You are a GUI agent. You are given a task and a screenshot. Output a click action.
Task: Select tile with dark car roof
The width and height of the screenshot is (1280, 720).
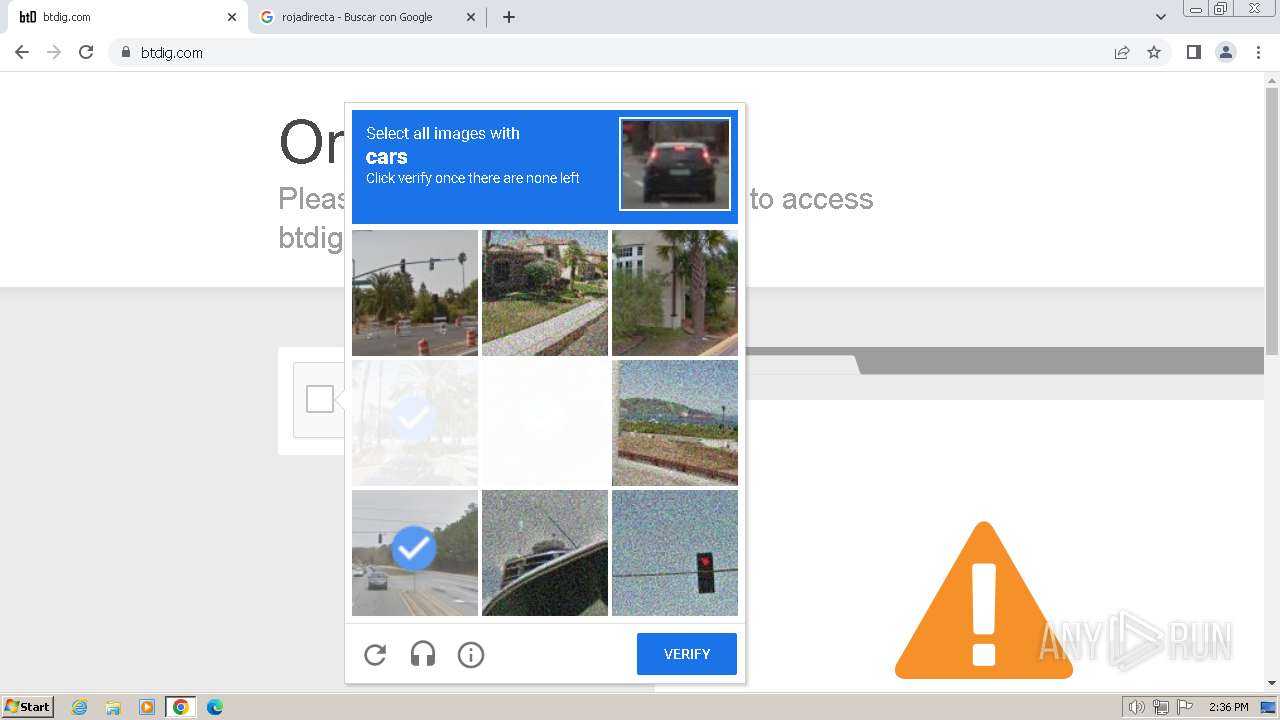pyautogui.click(x=545, y=553)
